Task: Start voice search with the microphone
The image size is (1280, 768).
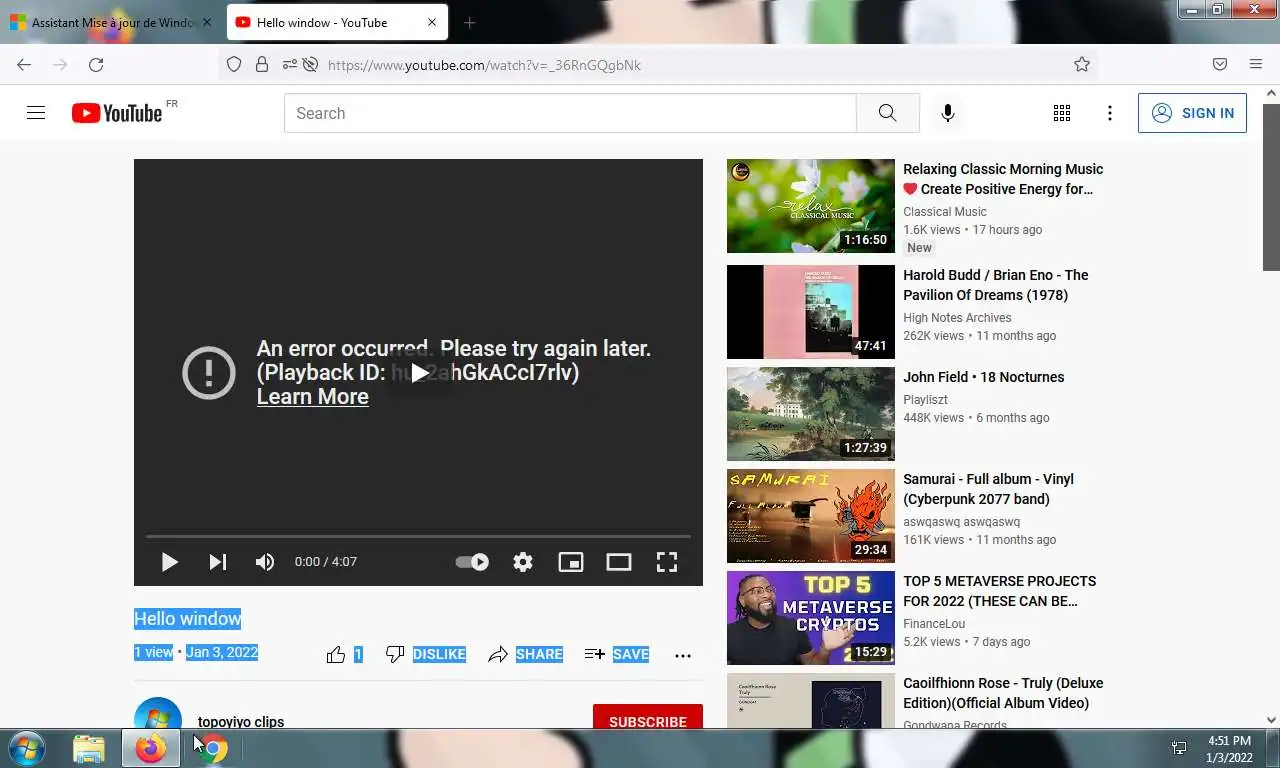Action: tap(947, 113)
